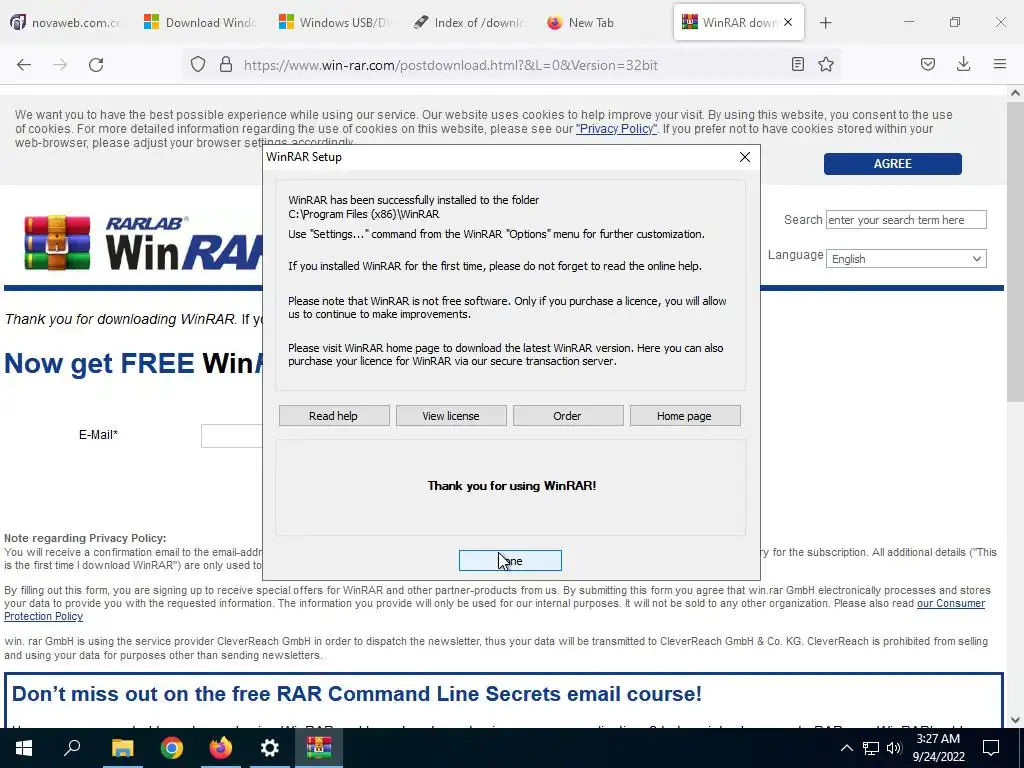Open Read help in the WinRAR Setup dialog

coord(334,416)
